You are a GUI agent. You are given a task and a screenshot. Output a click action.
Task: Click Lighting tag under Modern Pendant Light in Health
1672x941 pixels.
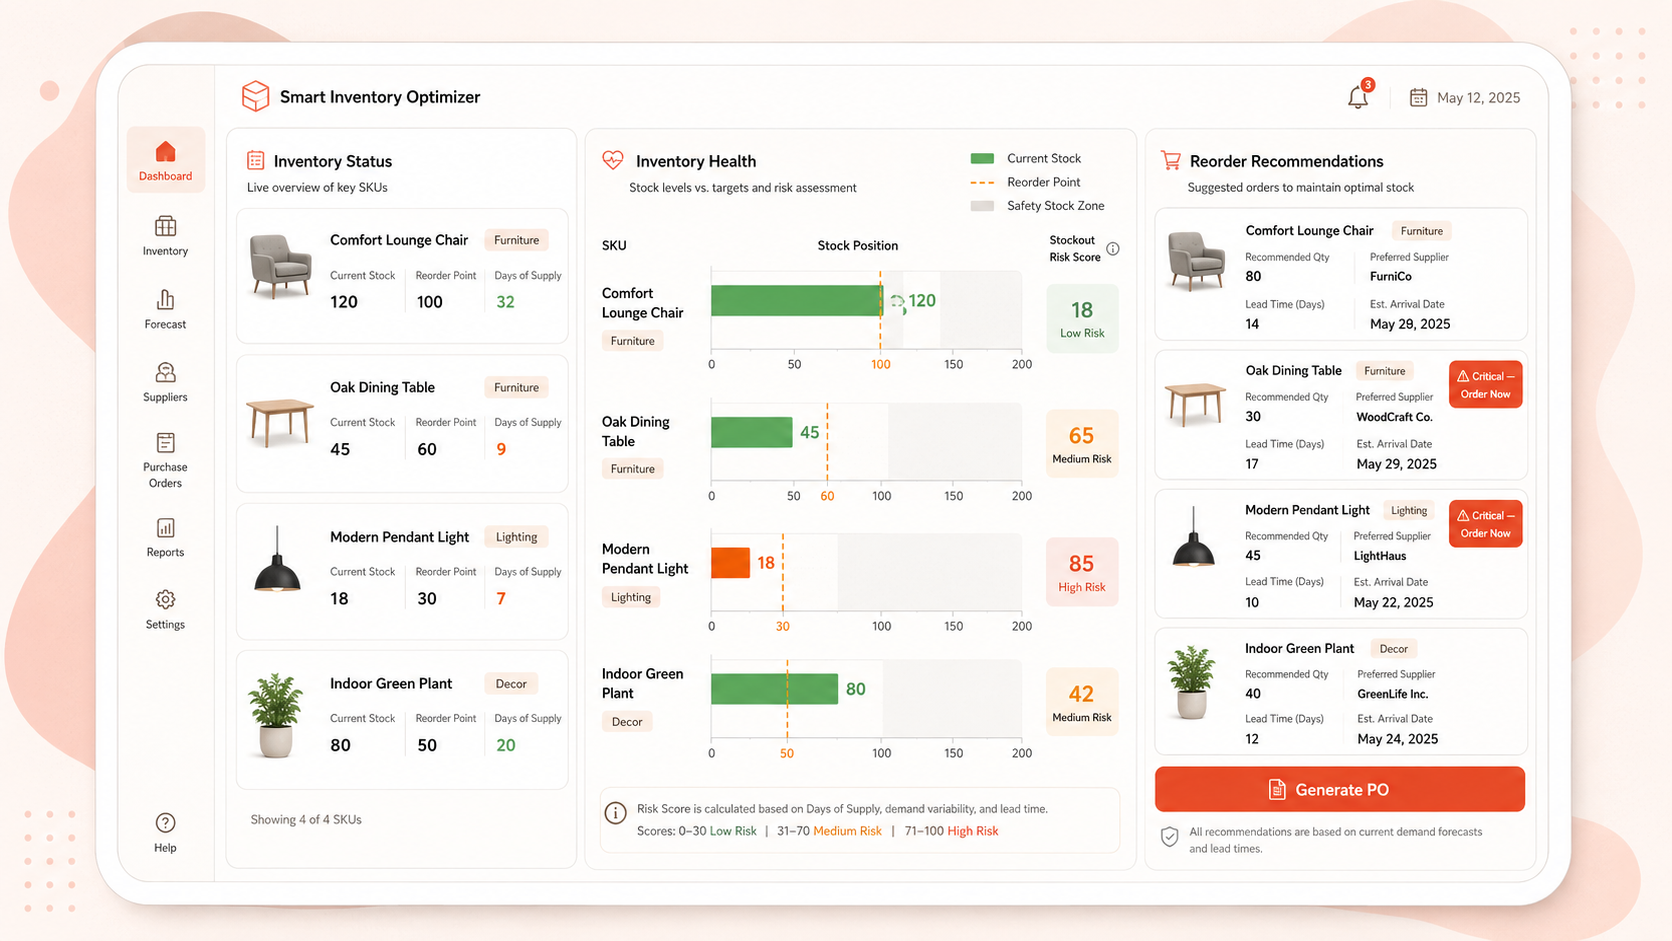coord(631,597)
